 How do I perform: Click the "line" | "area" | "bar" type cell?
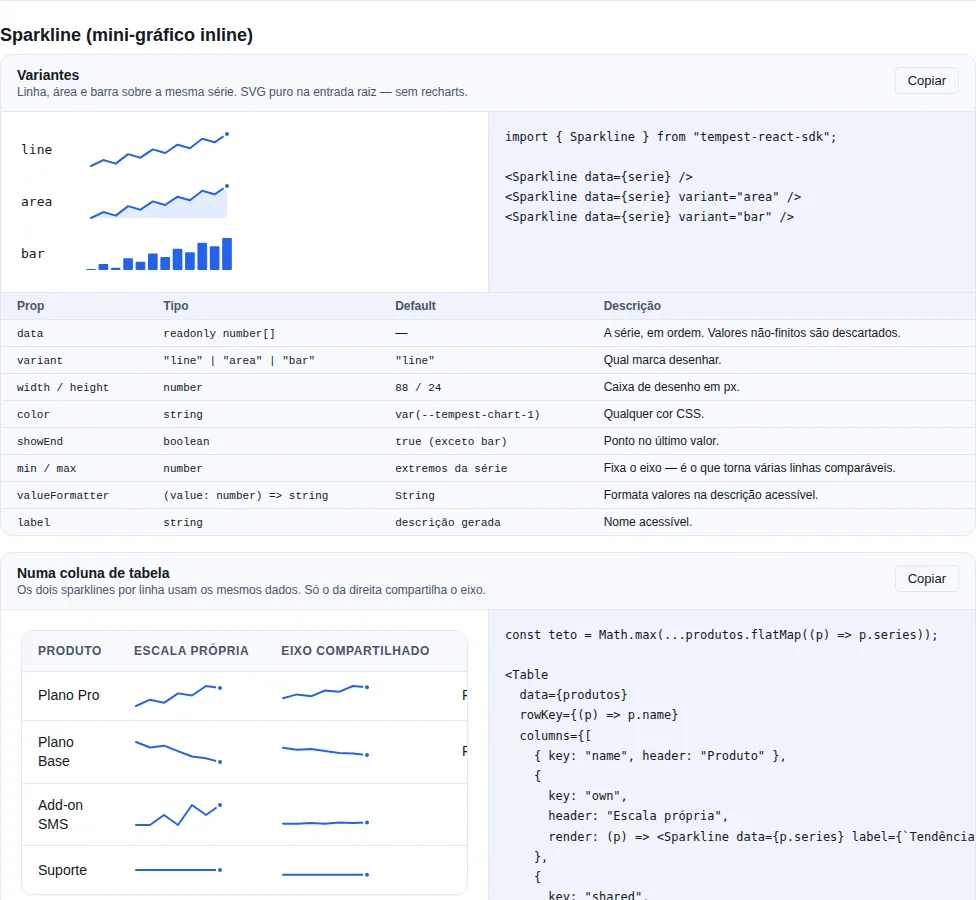tap(239, 360)
